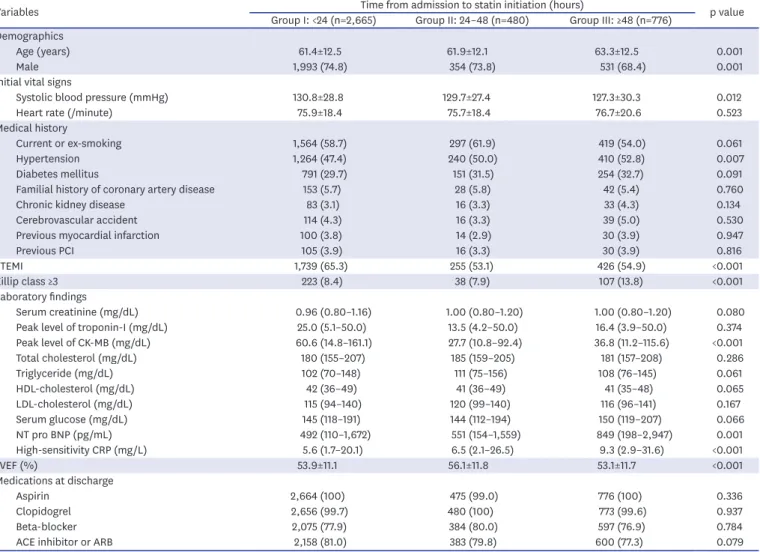Screen dimensions: 760x552
Task: Select Cerebrovascular accident value 39 (5.0)
Action: click(x=621, y=220)
